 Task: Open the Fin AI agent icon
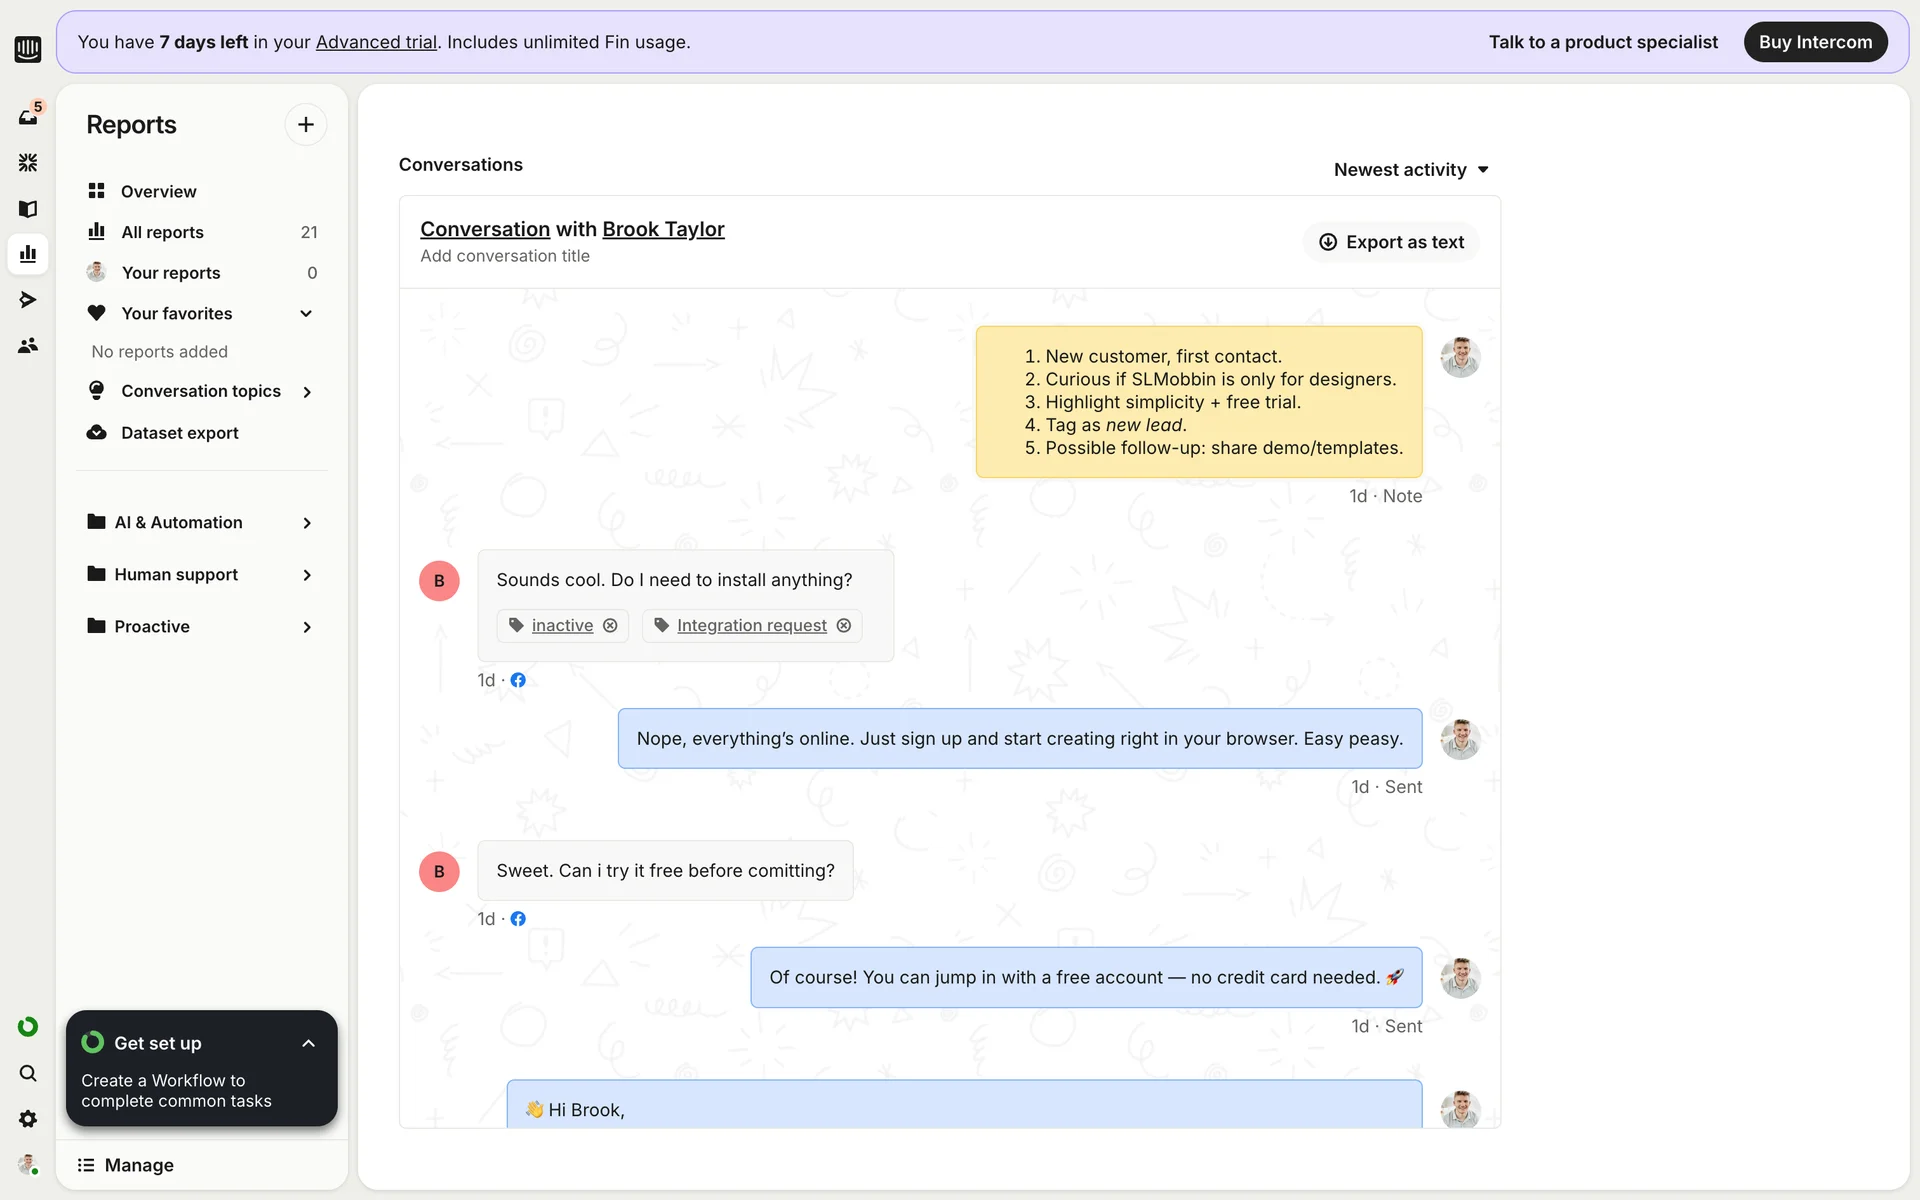[x=28, y=162]
